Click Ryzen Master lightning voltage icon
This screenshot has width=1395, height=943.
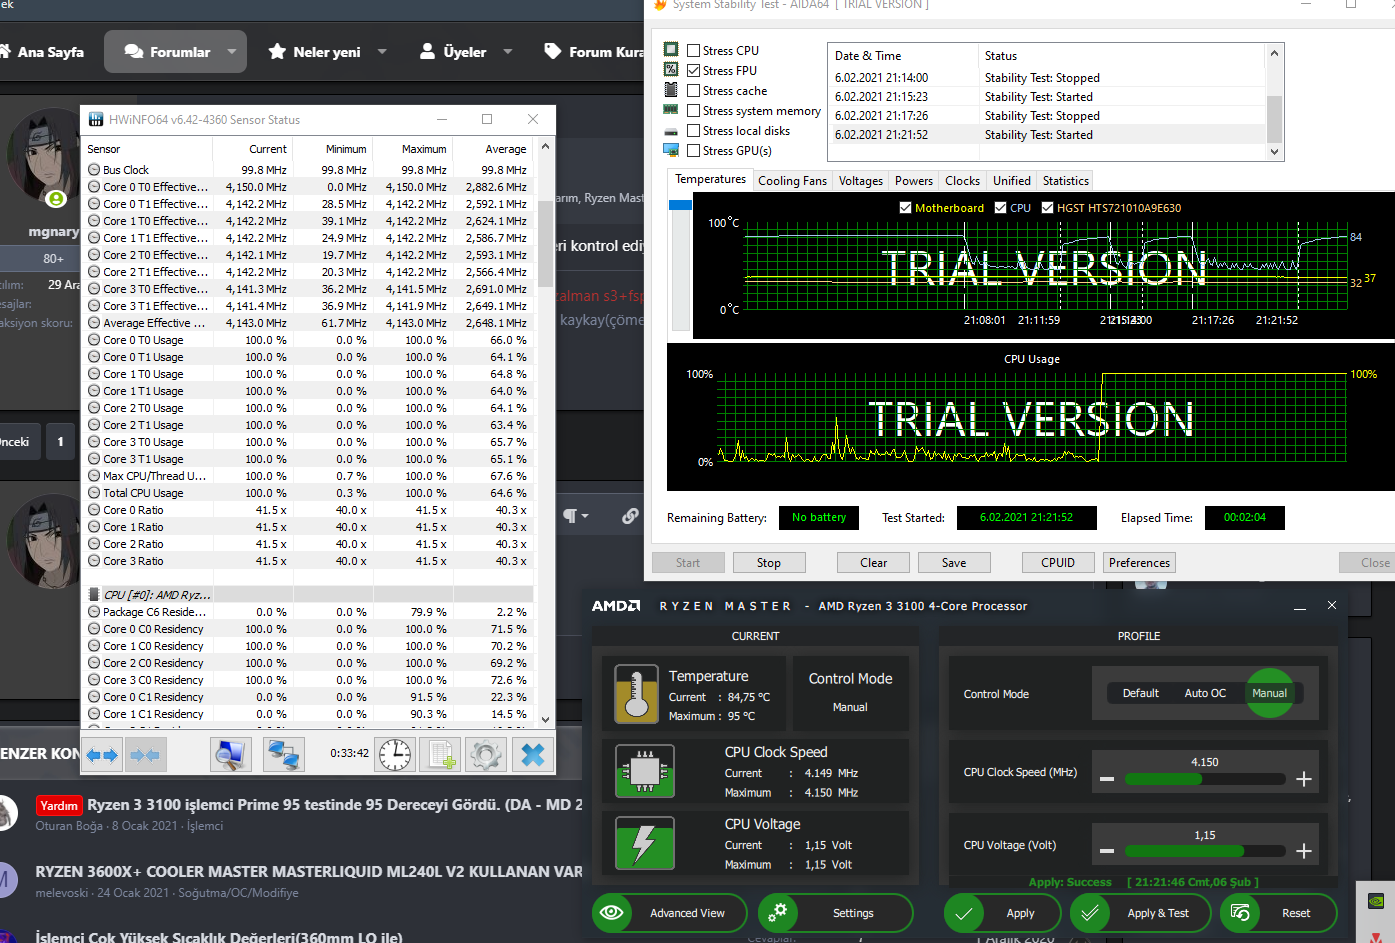pos(645,843)
